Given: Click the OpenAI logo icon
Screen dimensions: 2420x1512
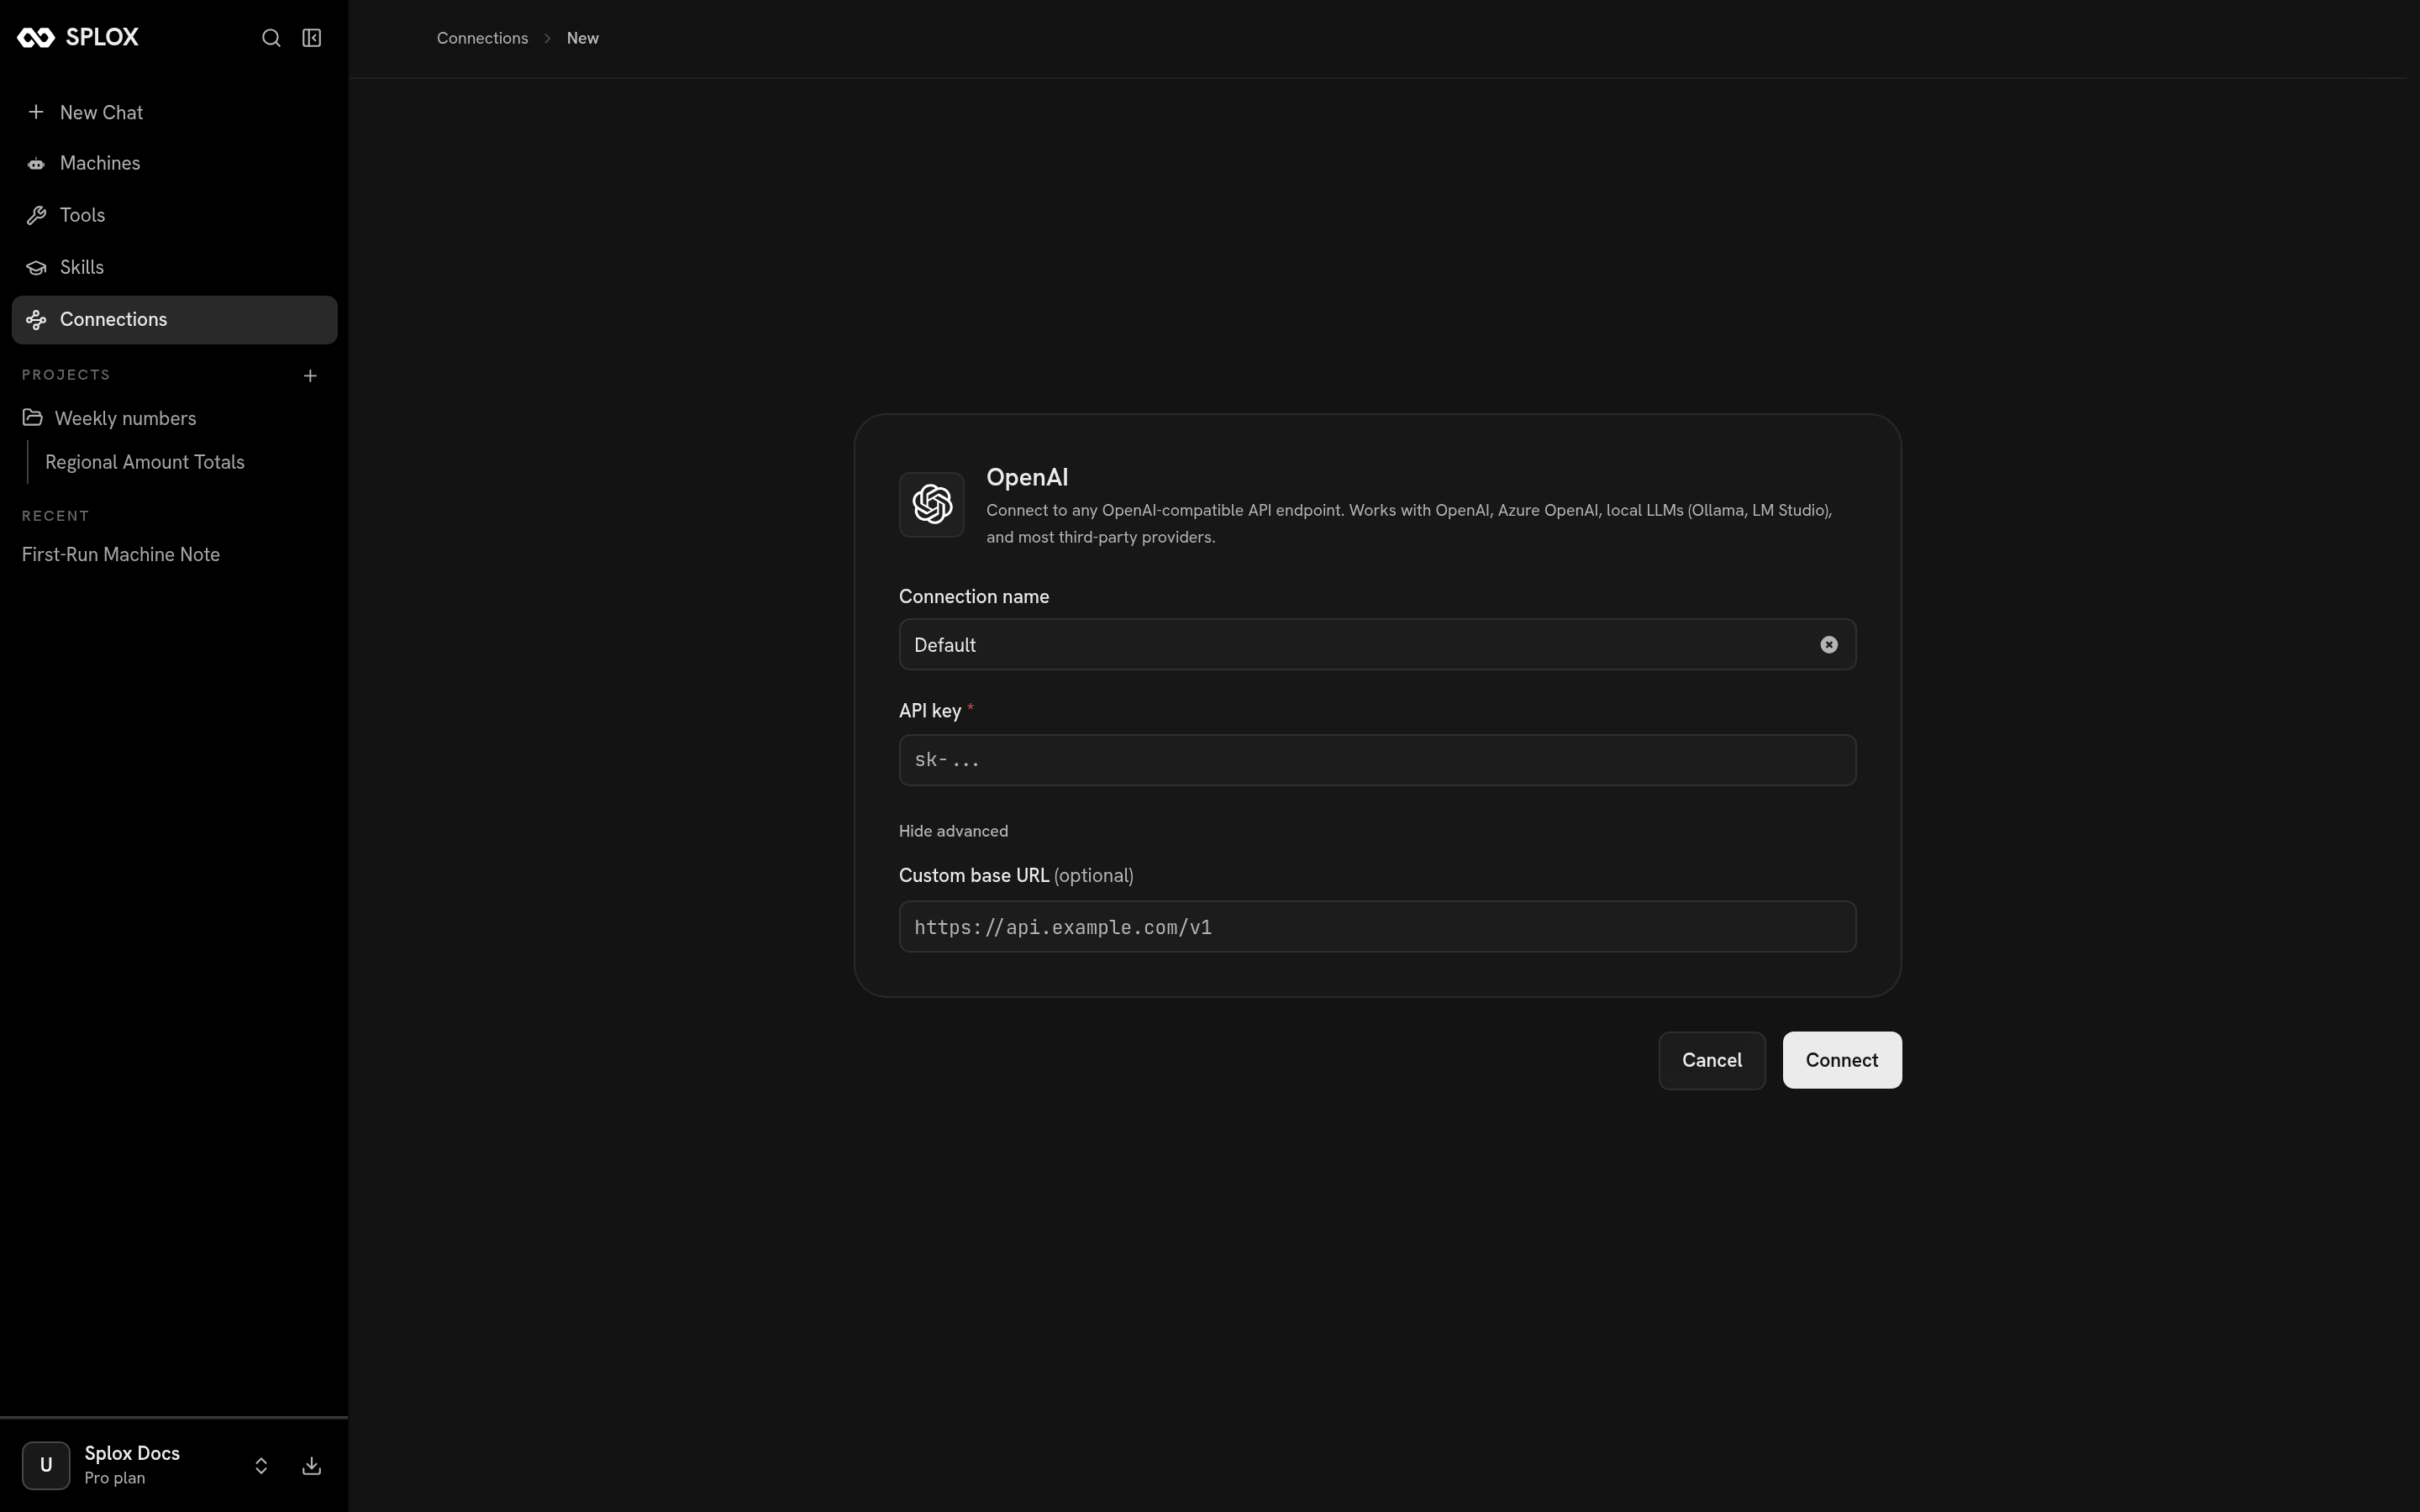Looking at the screenshot, I should point(932,505).
